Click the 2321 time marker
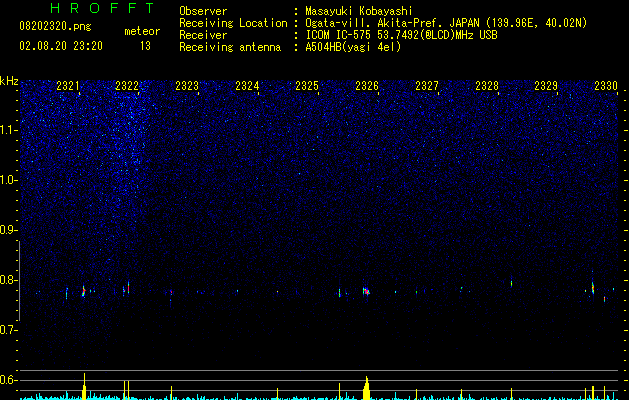 (68, 86)
